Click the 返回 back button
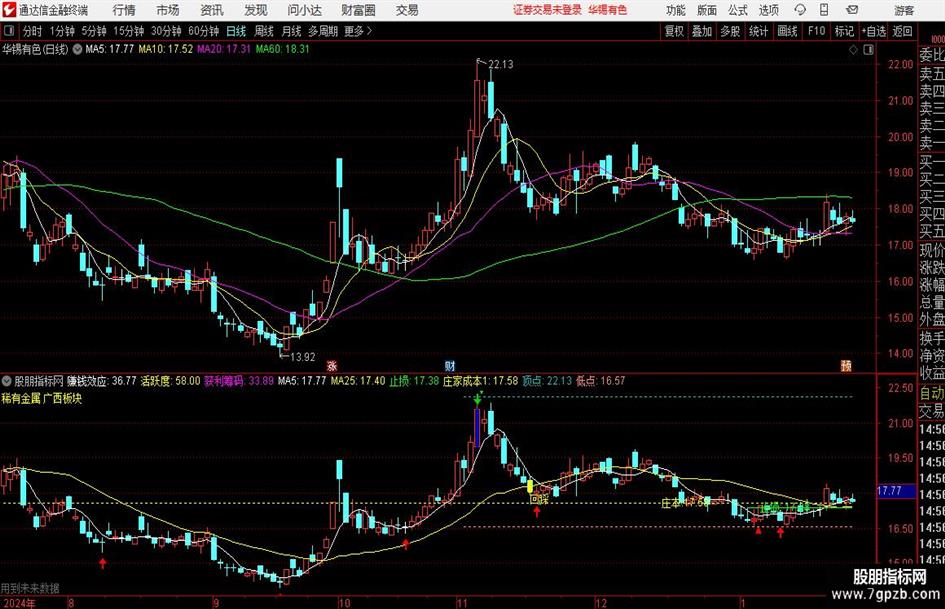This screenshot has width=945, height=609. 902,31
